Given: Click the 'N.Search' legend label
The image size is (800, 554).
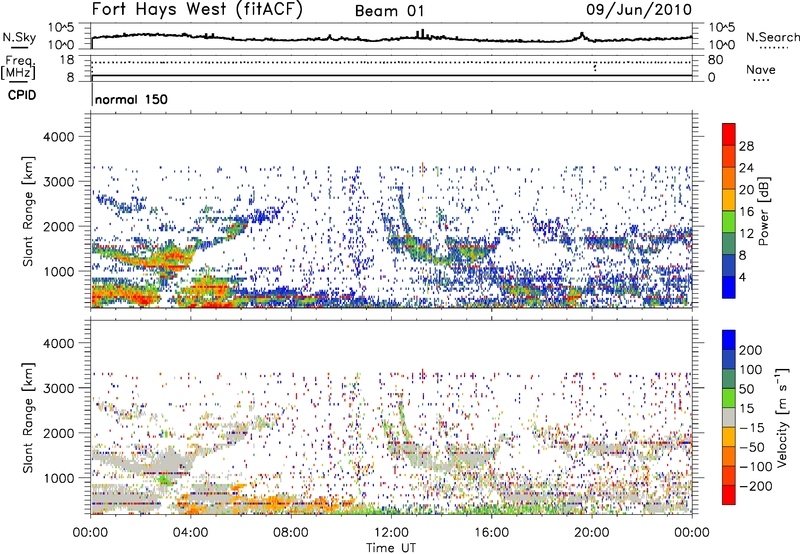Looking at the screenshot, I should pyautogui.click(x=772, y=37).
